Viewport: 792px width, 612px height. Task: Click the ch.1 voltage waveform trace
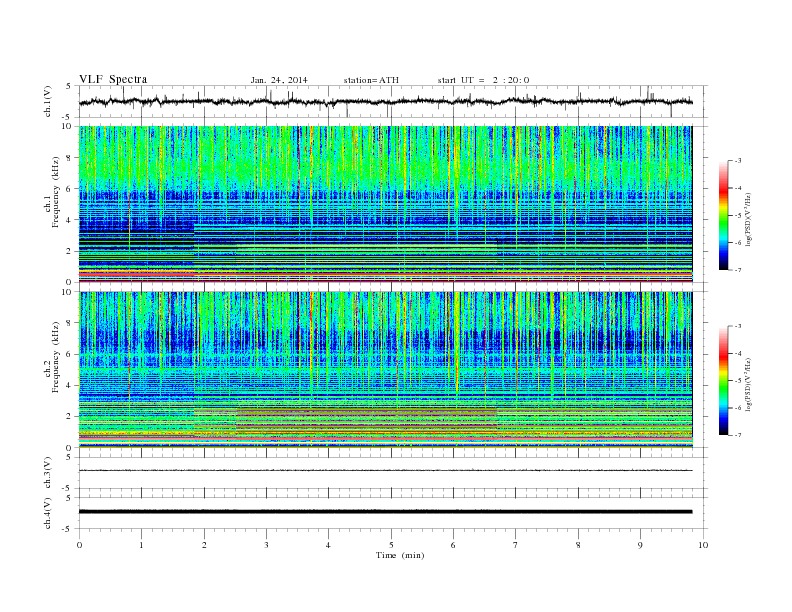pos(386,101)
